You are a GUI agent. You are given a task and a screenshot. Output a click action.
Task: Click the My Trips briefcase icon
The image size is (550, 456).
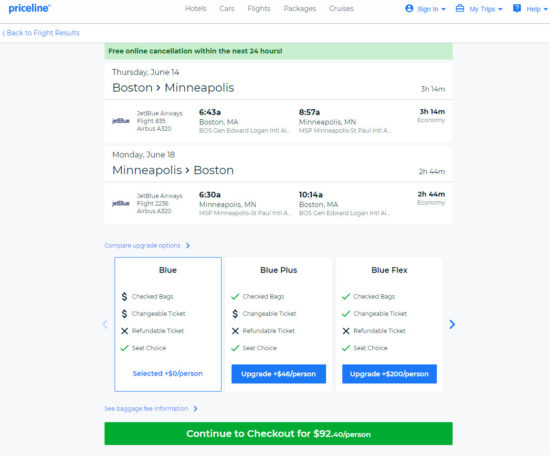460,8
